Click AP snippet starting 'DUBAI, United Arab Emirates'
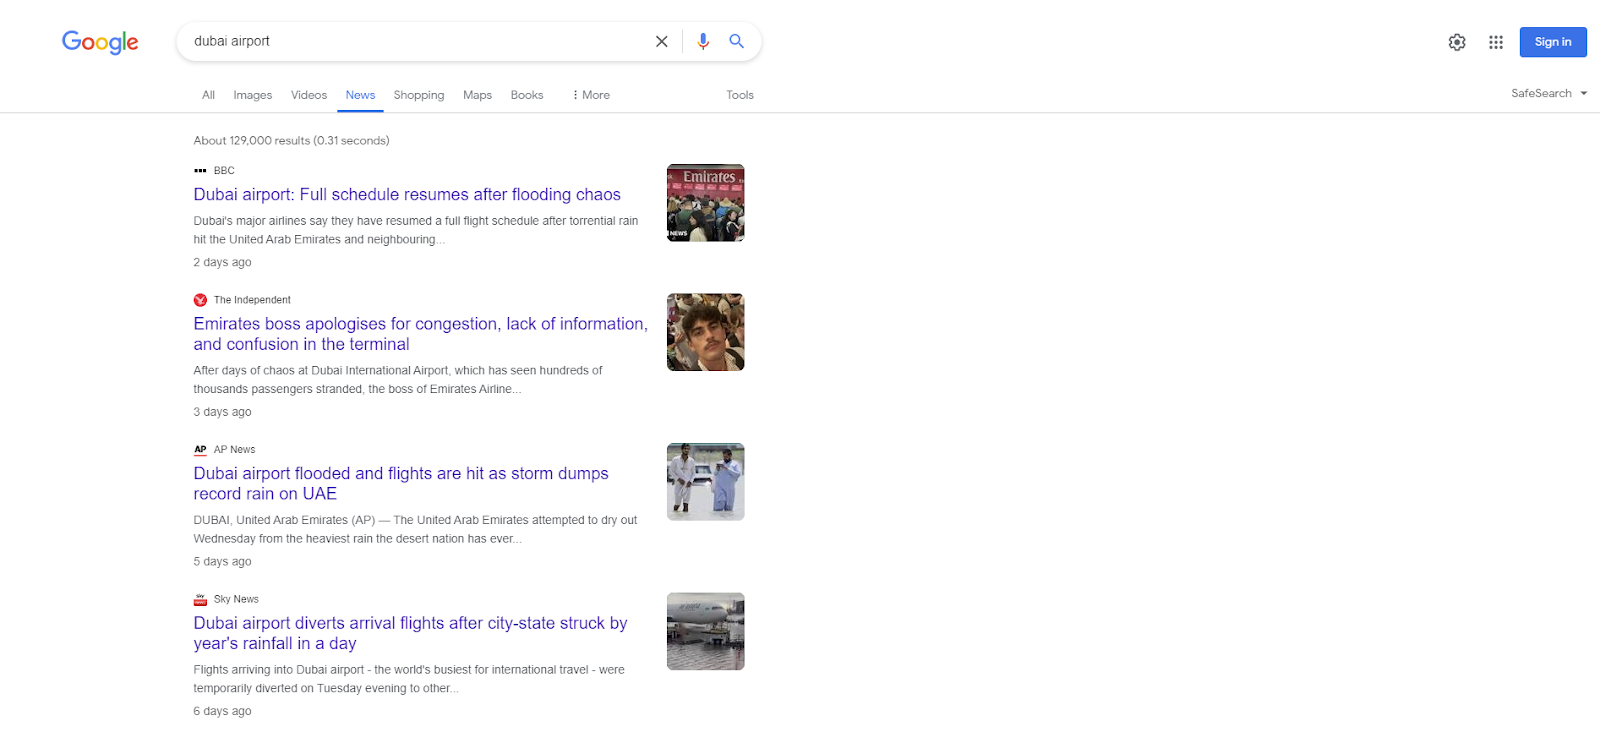Screen dimensions: 1600x732 click(415, 529)
